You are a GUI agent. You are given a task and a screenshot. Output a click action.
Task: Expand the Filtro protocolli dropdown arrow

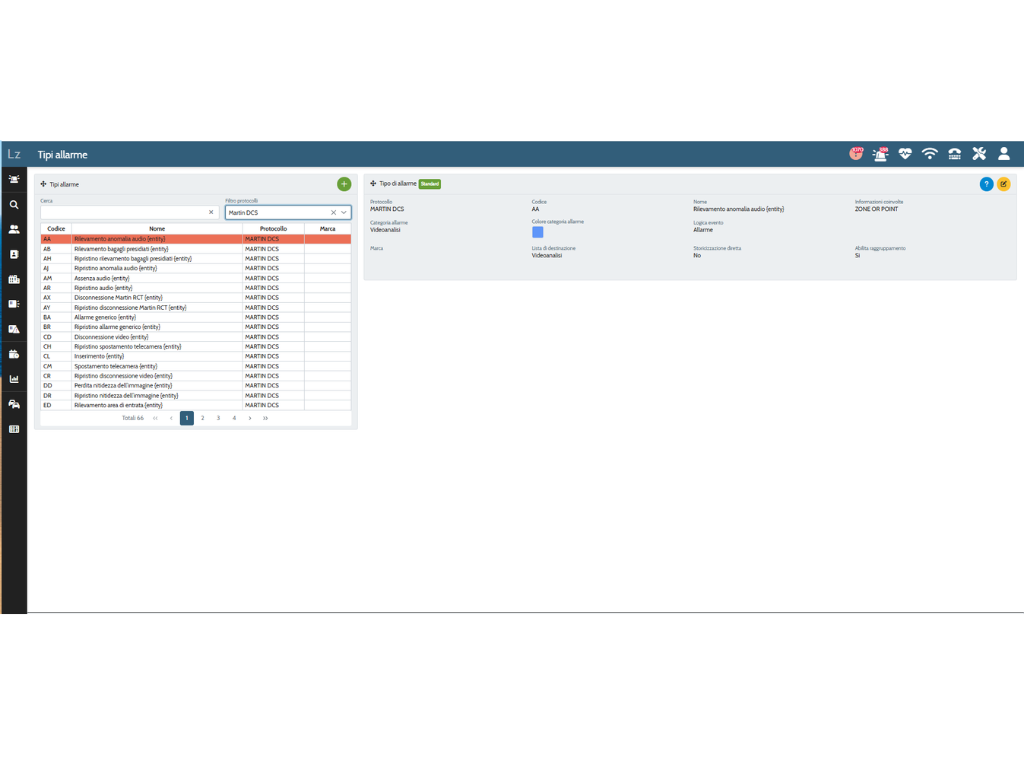[x=344, y=212]
